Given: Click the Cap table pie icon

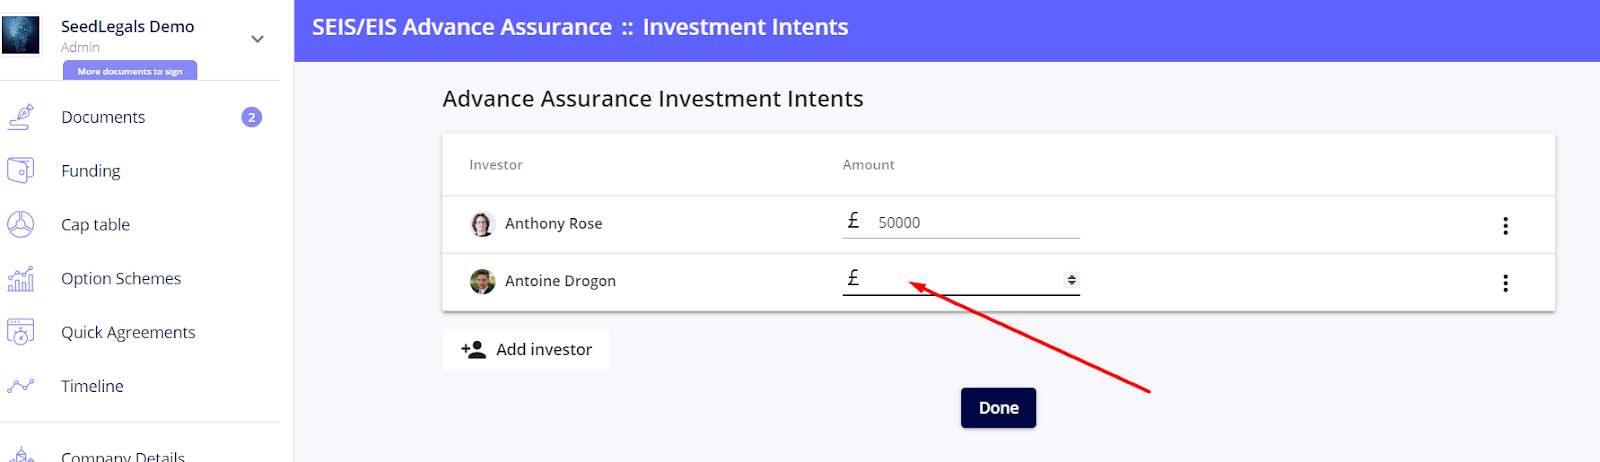Looking at the screenshot, I should (21, 224).
